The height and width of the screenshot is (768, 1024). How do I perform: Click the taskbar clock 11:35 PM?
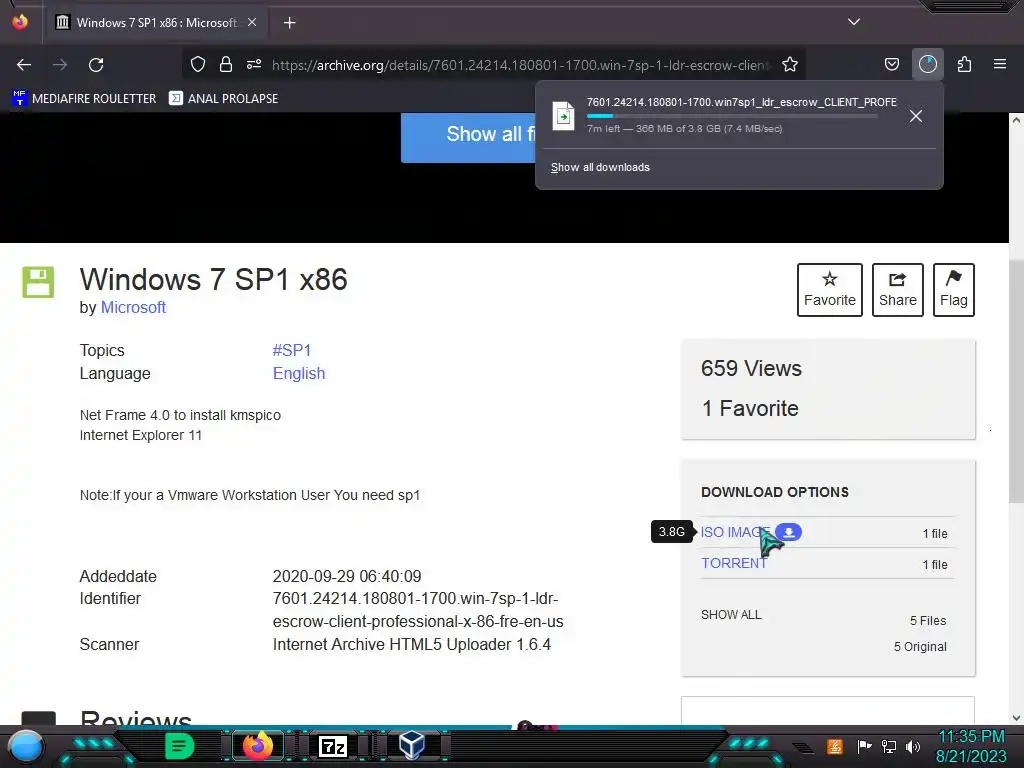pyautogui.click(x=971, y=737)
